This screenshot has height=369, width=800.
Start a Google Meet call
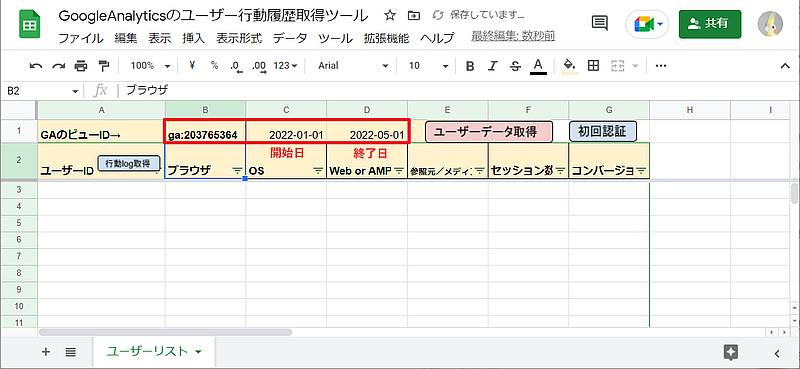[647, 24]
